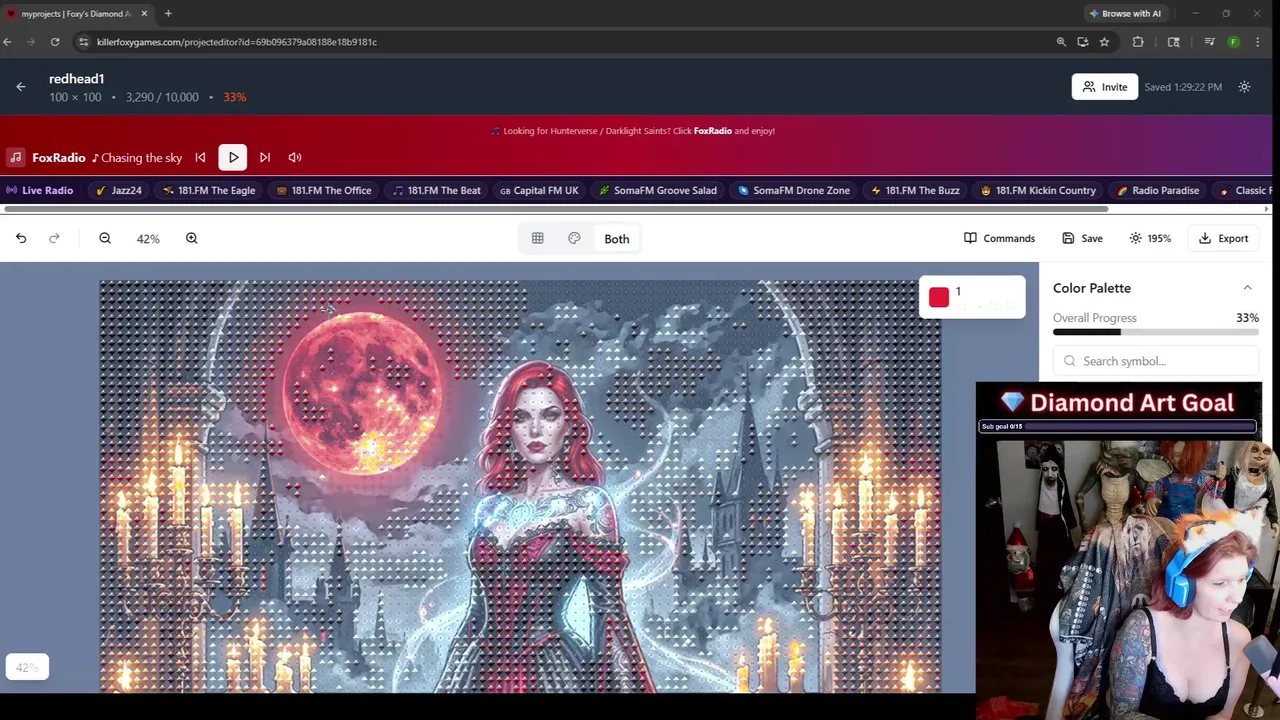Choose 181.FM The Office station
The image size is (1280, 720).
[x=323, y=190]
